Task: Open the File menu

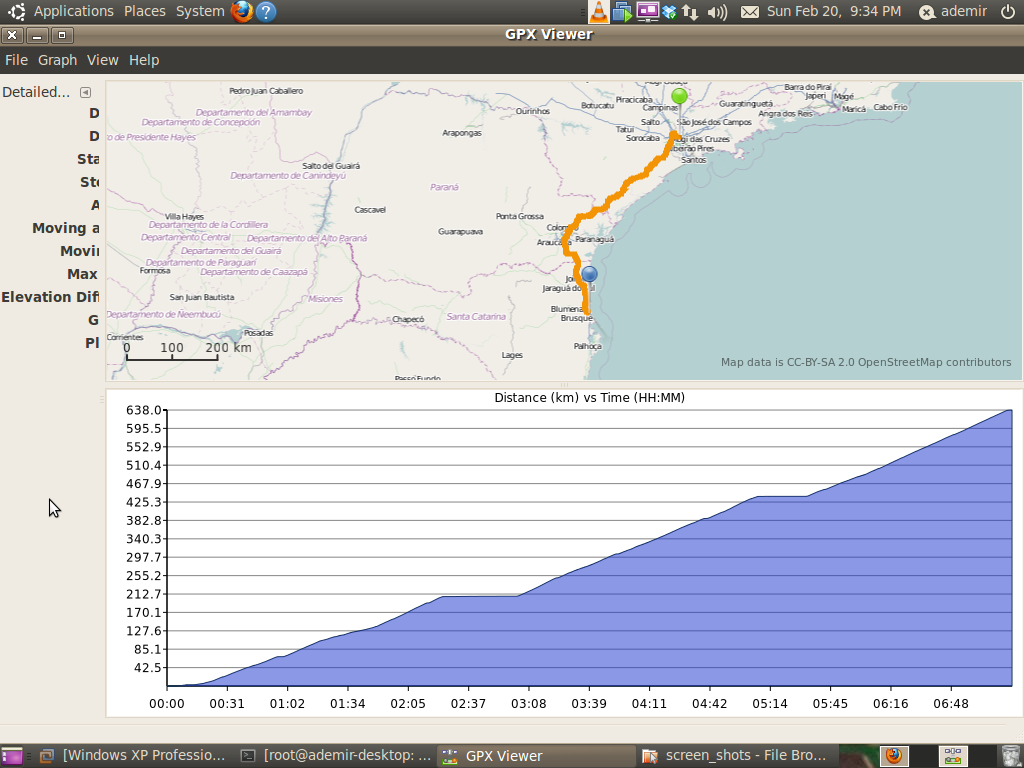Action: click(x=16, y=60)
